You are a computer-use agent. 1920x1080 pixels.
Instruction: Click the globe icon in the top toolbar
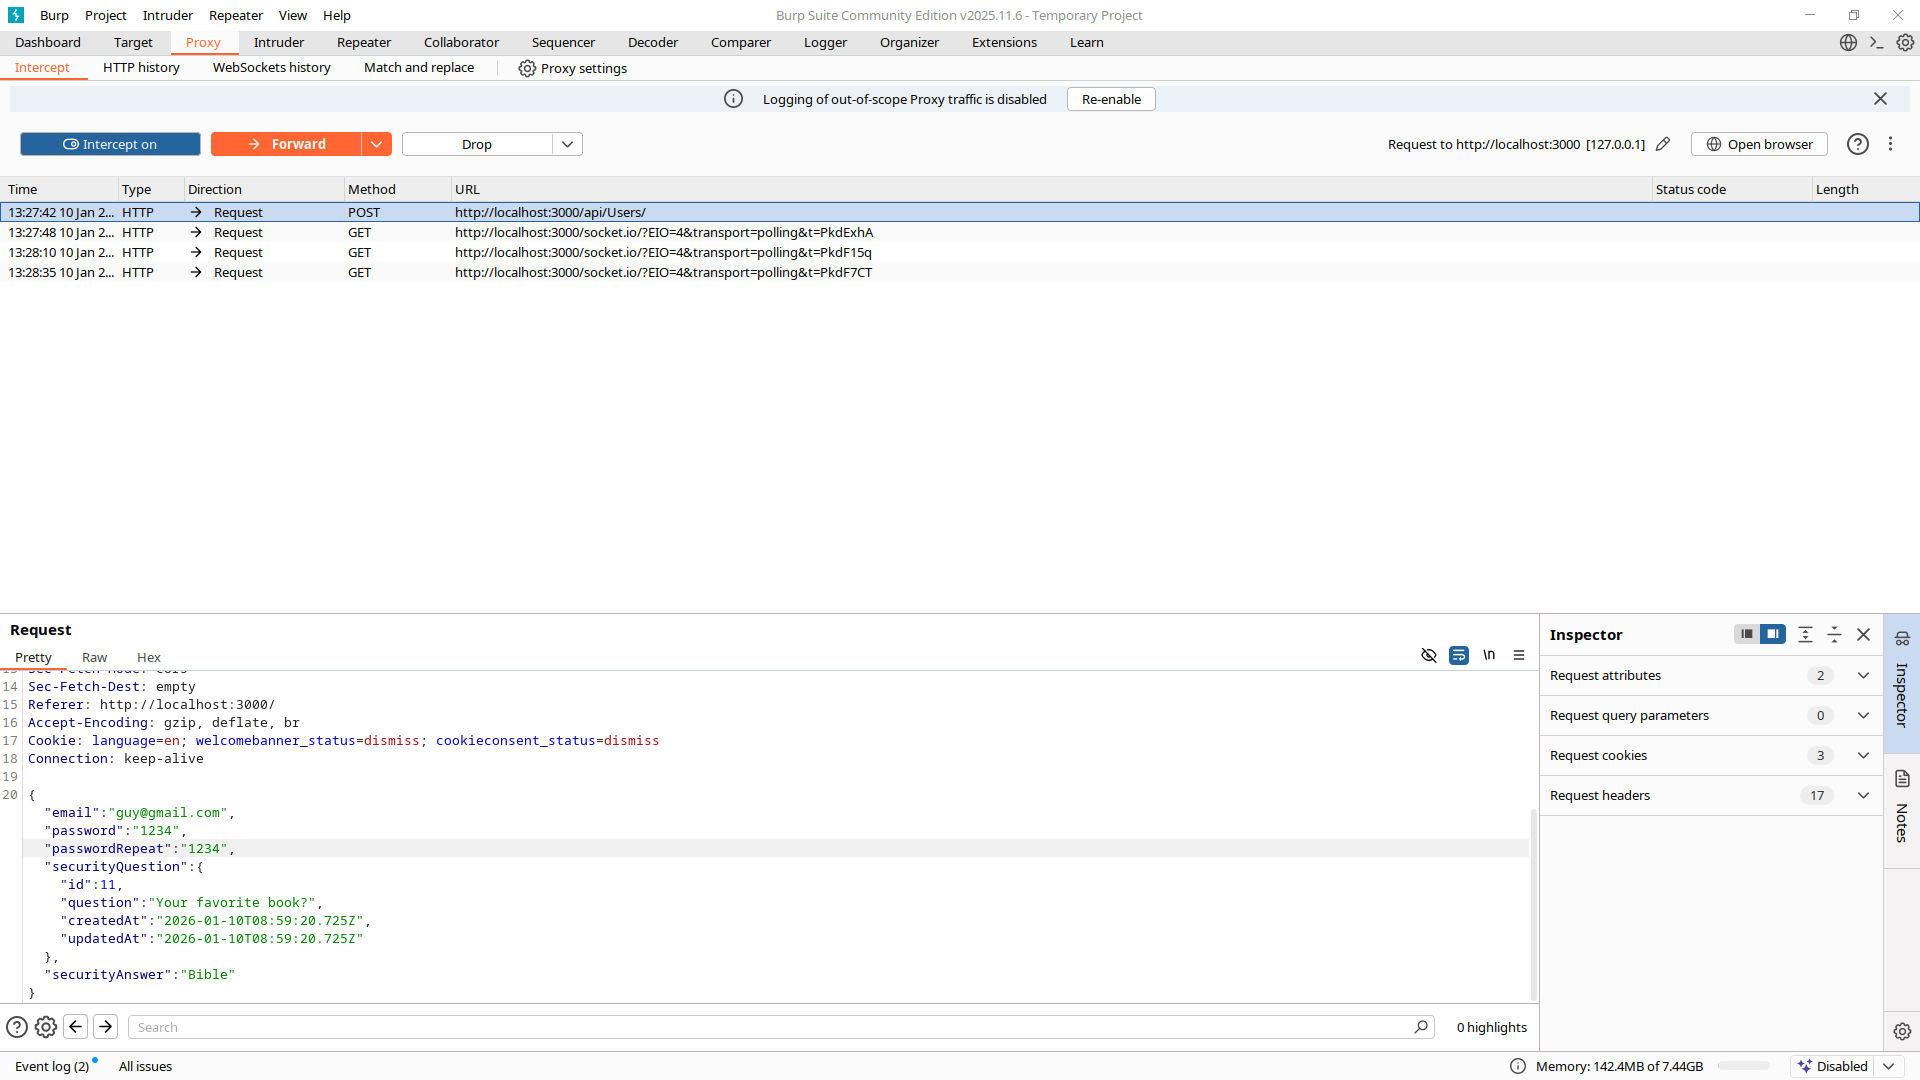point(1848,42)
